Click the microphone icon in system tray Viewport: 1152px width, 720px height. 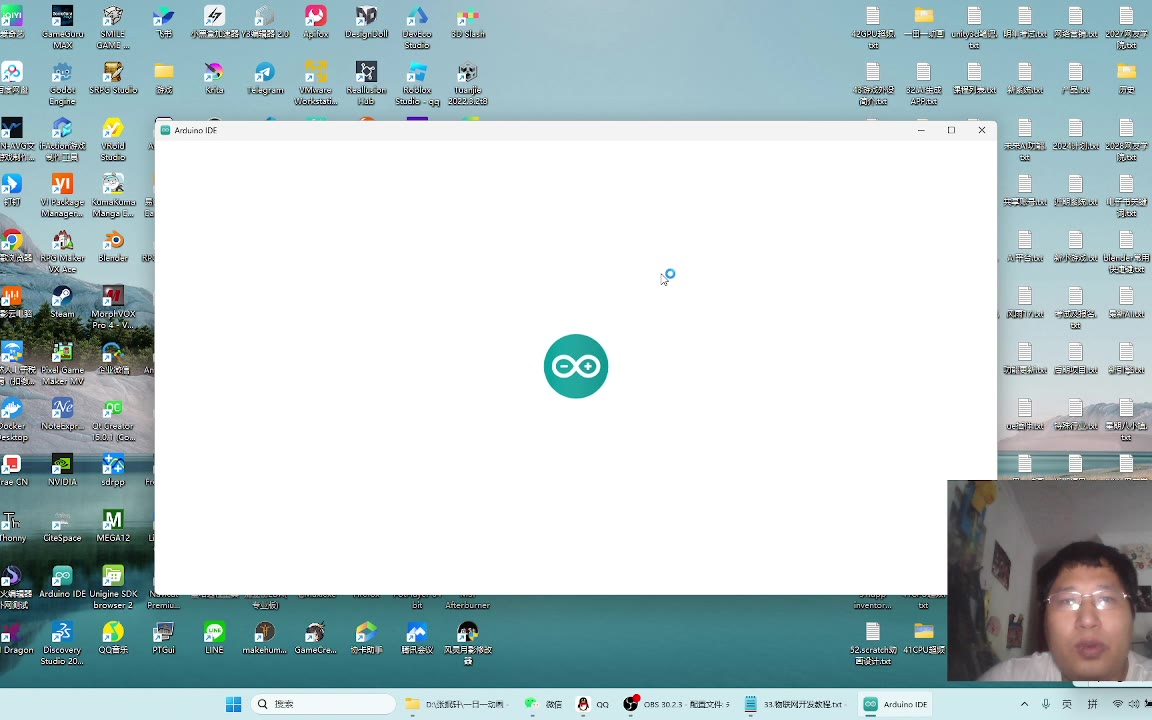tap(1045, 704)
